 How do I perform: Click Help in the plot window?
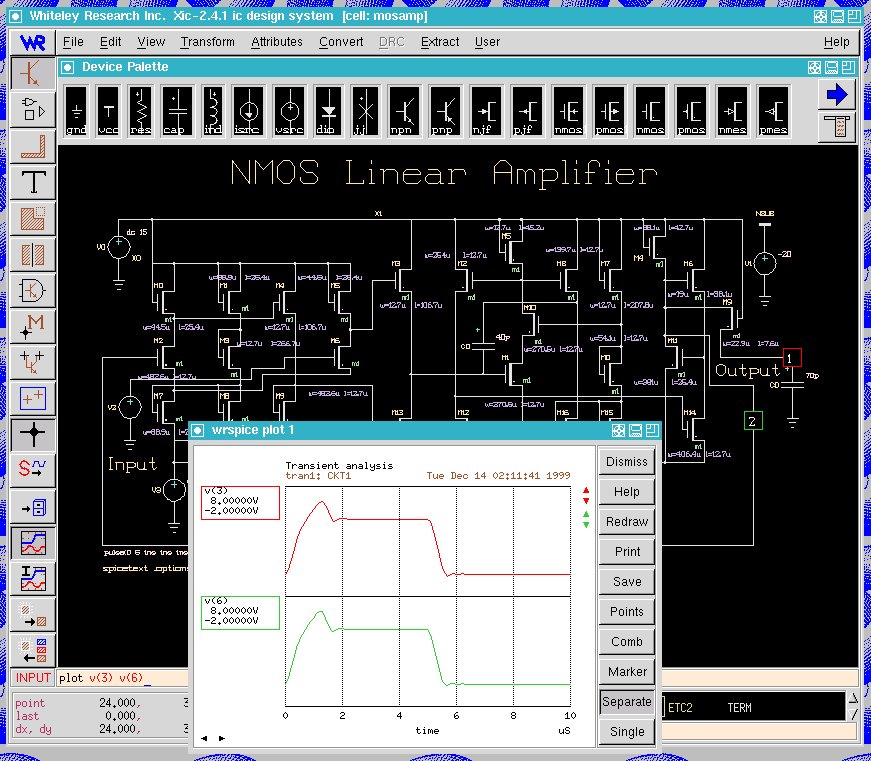(x=627, y=492)
